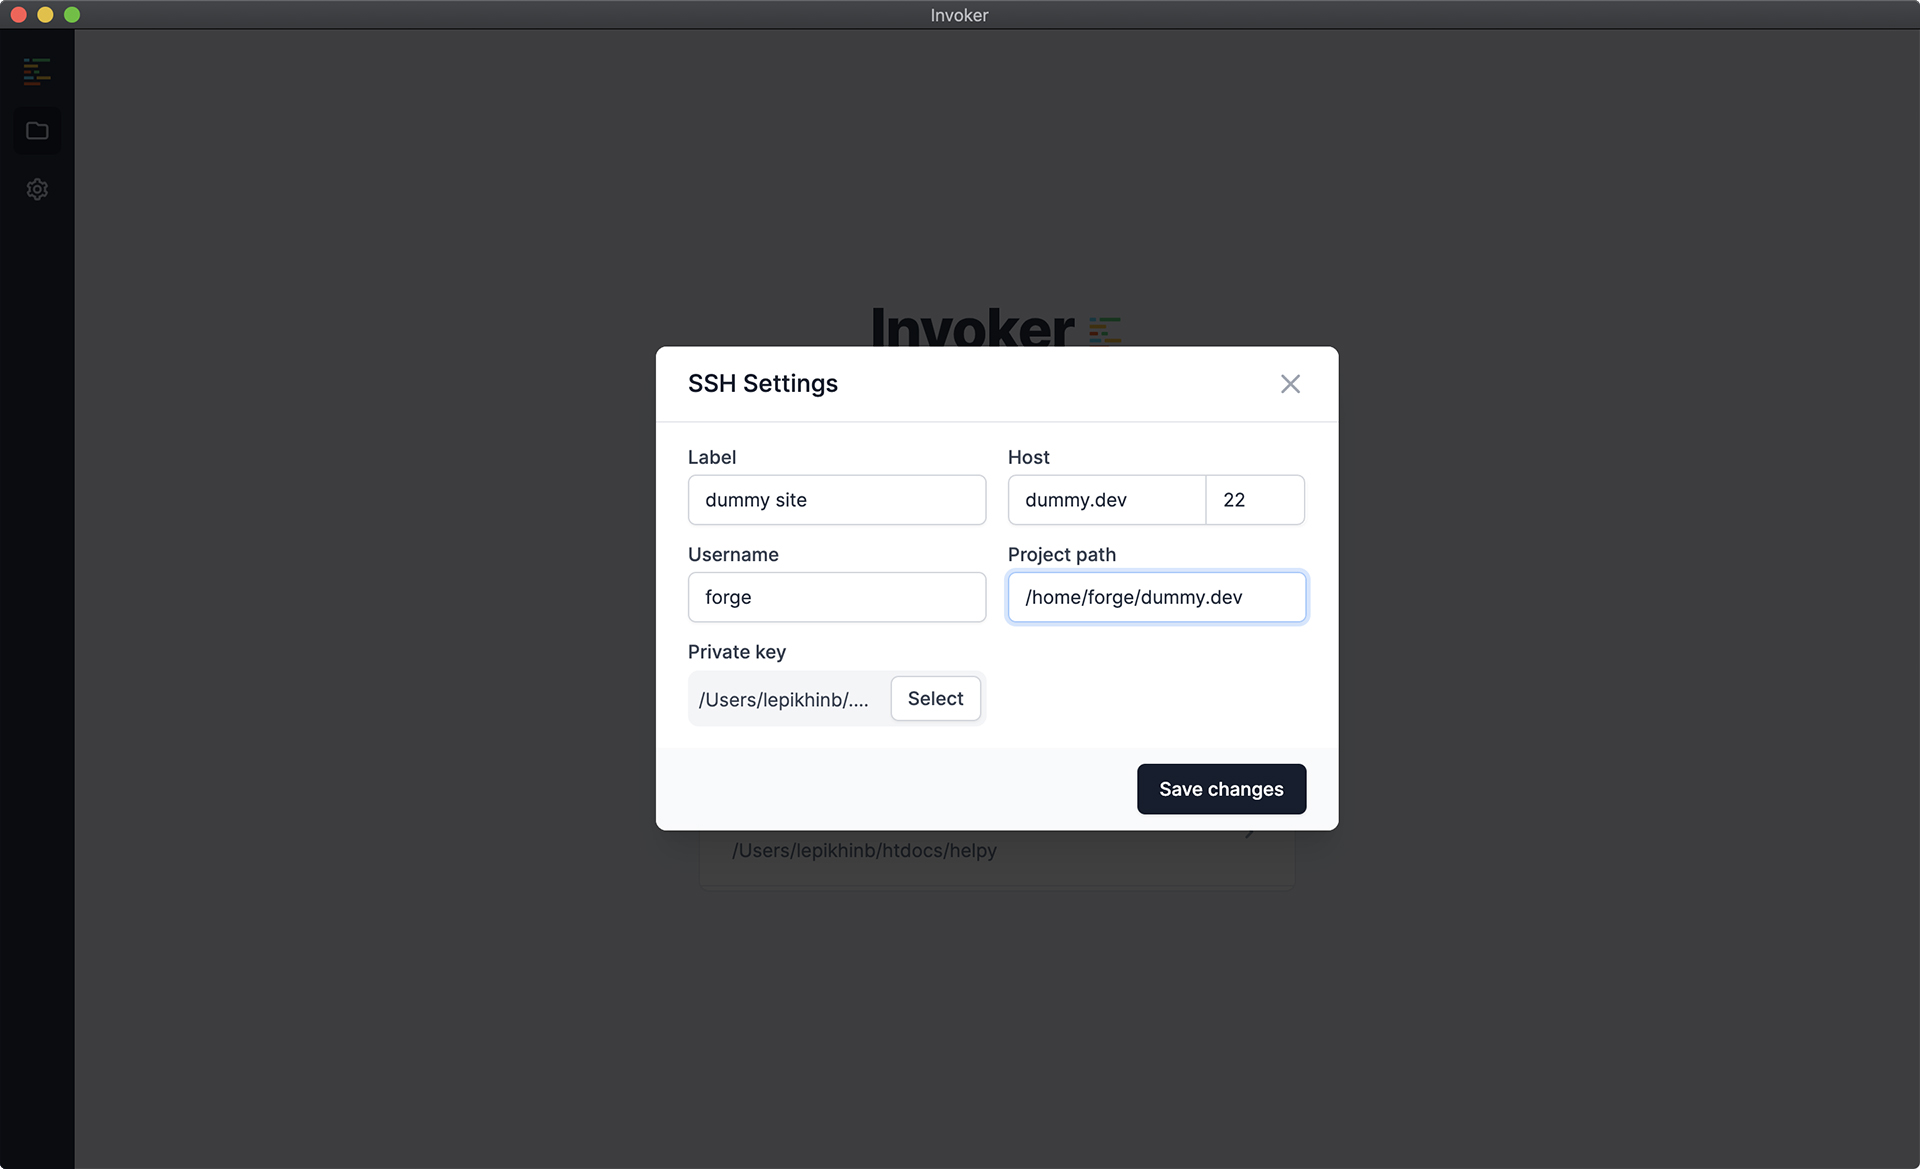Open the projects view via the folder icon

tap(37, 130)
